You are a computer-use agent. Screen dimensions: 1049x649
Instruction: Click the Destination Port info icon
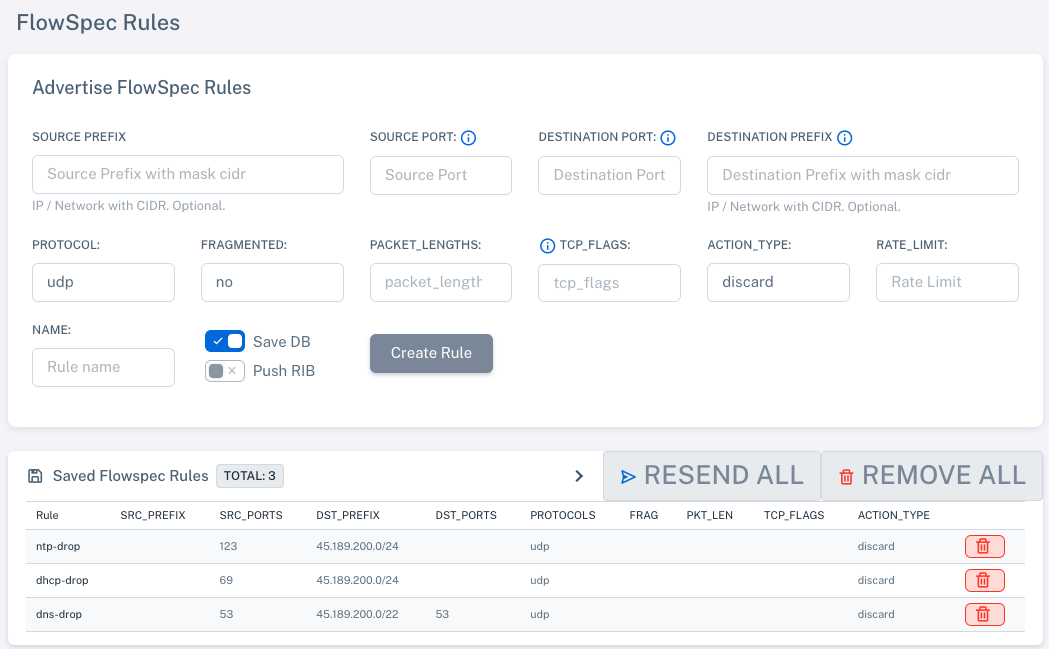(667, 138)
